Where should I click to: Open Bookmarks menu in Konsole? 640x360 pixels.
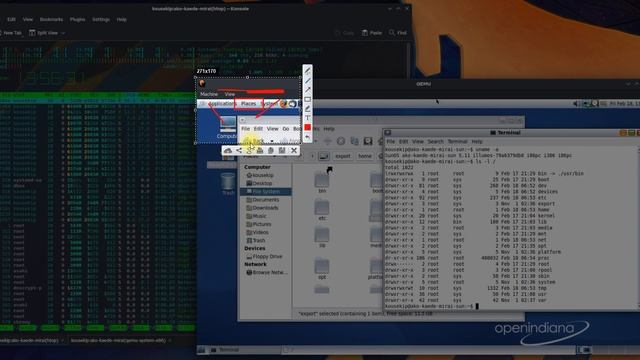pos(51,20)
